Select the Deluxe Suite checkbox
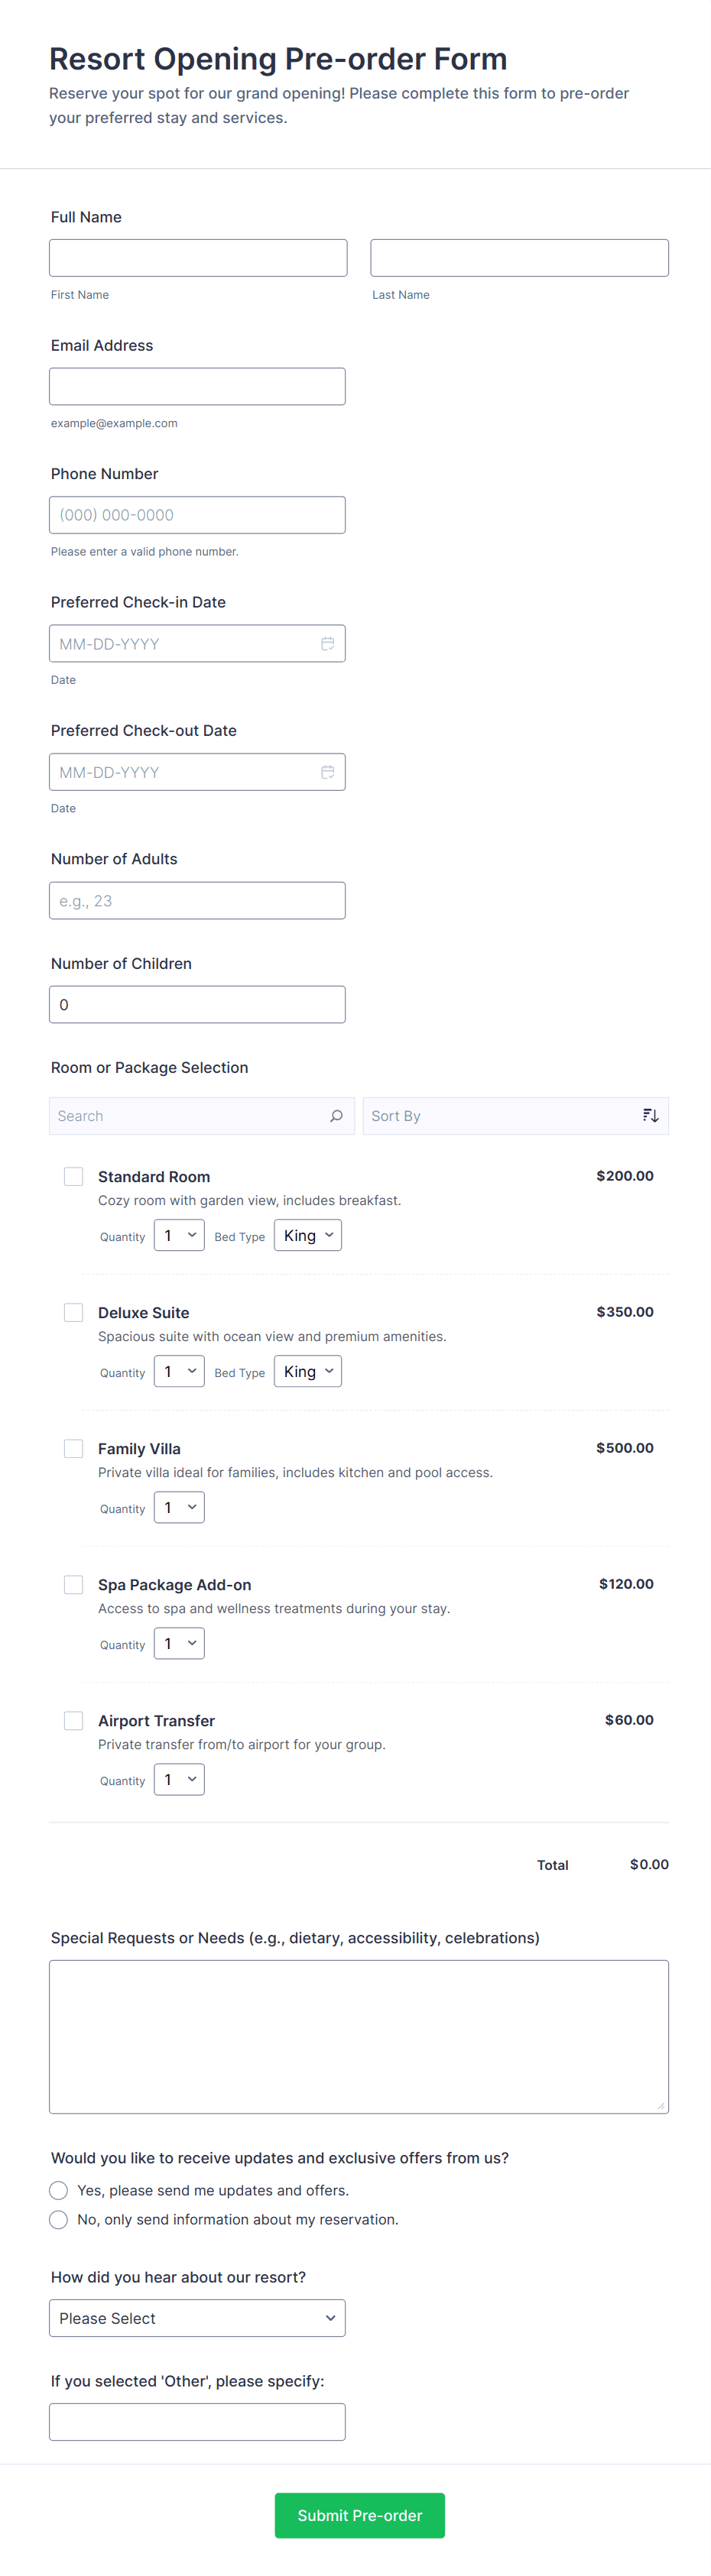The width and height of the screenshot is (711, 2576). click(x=74, y=1313)
